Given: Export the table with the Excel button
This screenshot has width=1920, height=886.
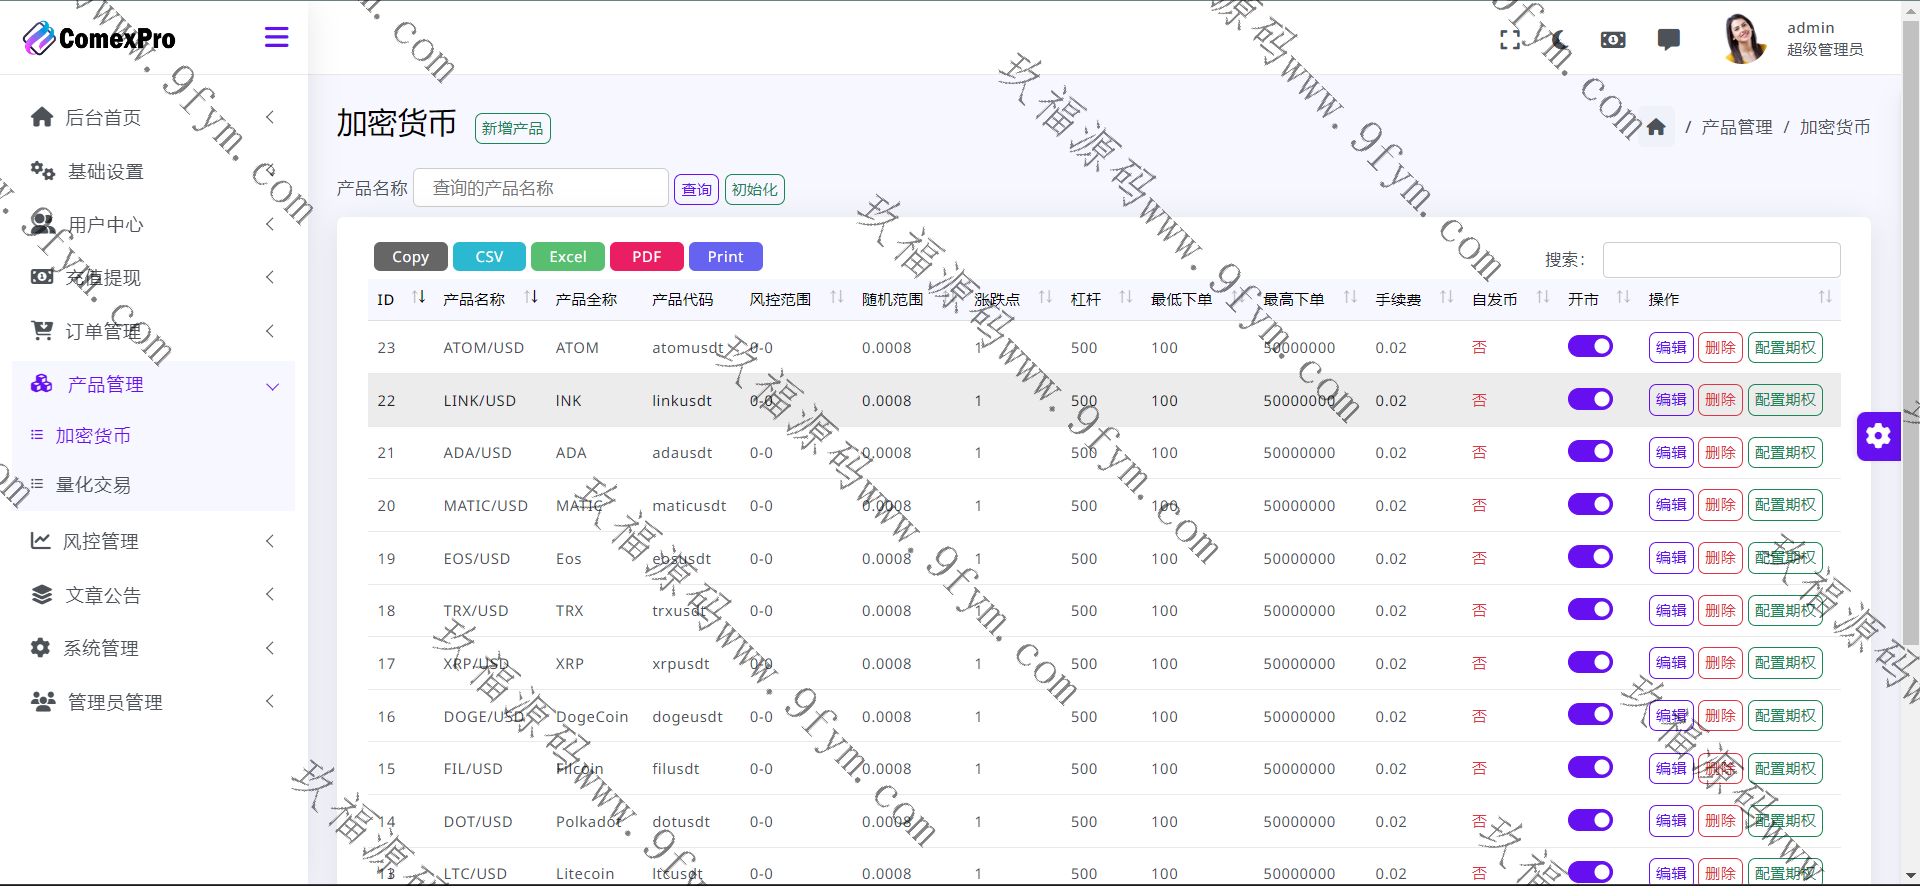Looking at the screenshot, I should coord(567,257).
